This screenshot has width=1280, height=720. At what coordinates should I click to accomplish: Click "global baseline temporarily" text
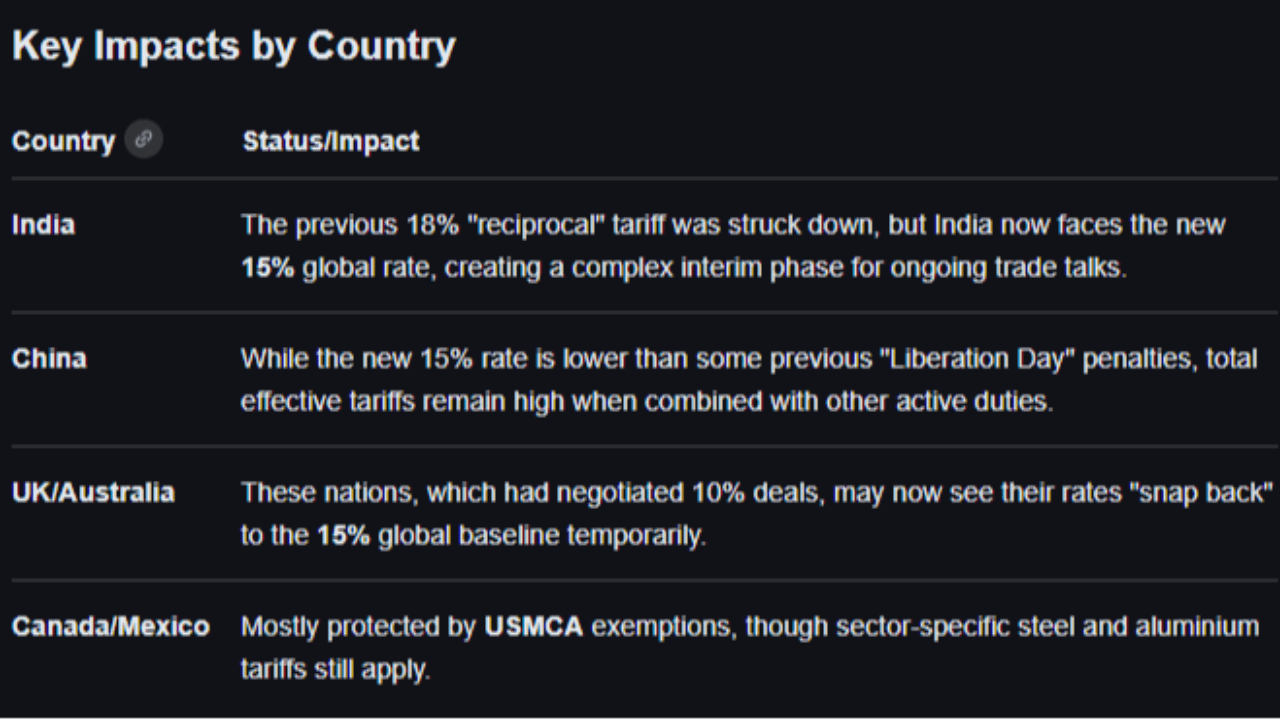tap(542, 535)
